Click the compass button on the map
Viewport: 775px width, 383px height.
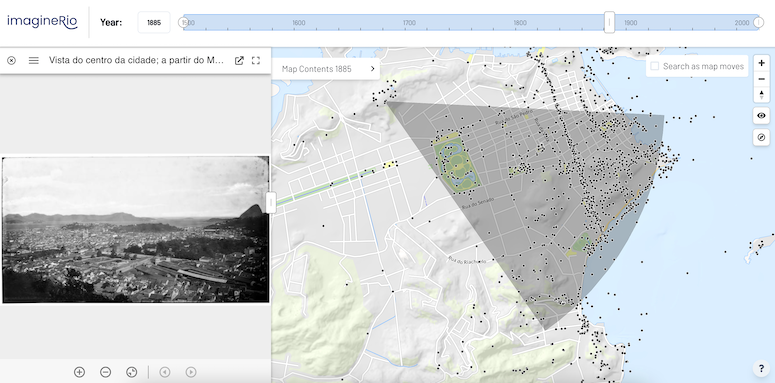[762, 137]
